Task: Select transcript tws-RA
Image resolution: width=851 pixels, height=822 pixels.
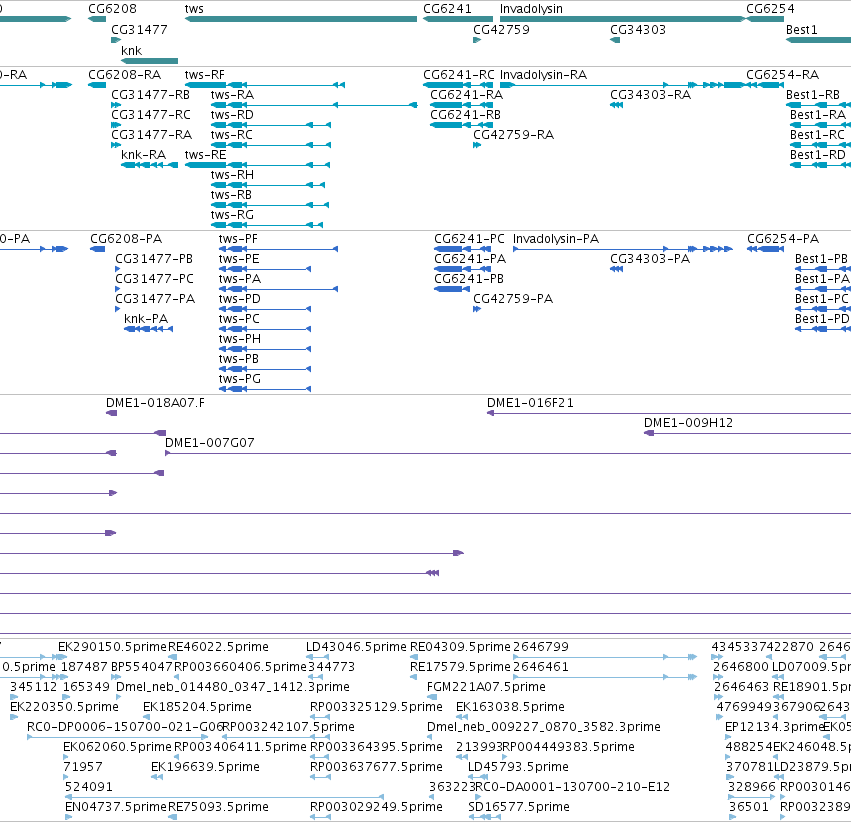Action: [314, 105]
